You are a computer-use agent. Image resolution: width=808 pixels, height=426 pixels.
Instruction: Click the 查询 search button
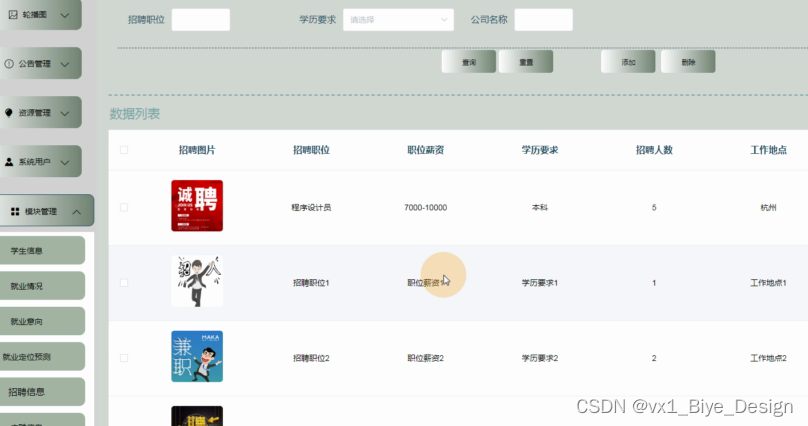(469, 62)
